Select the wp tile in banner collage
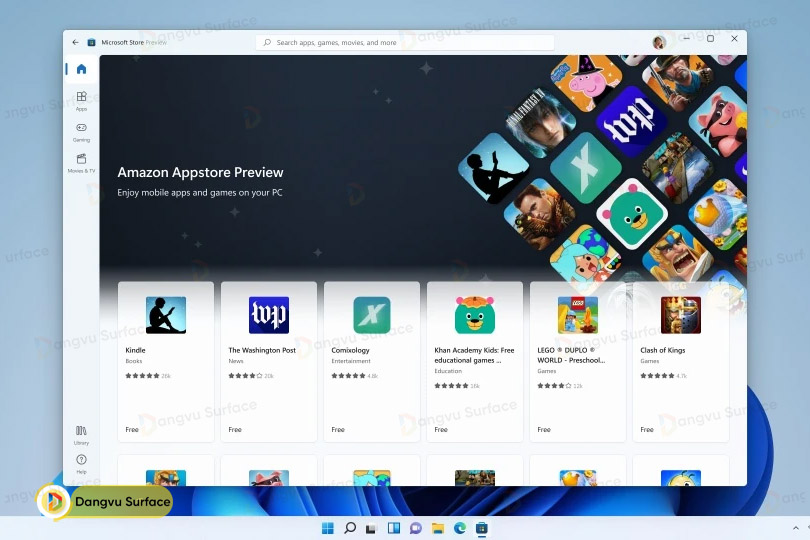 632,122
